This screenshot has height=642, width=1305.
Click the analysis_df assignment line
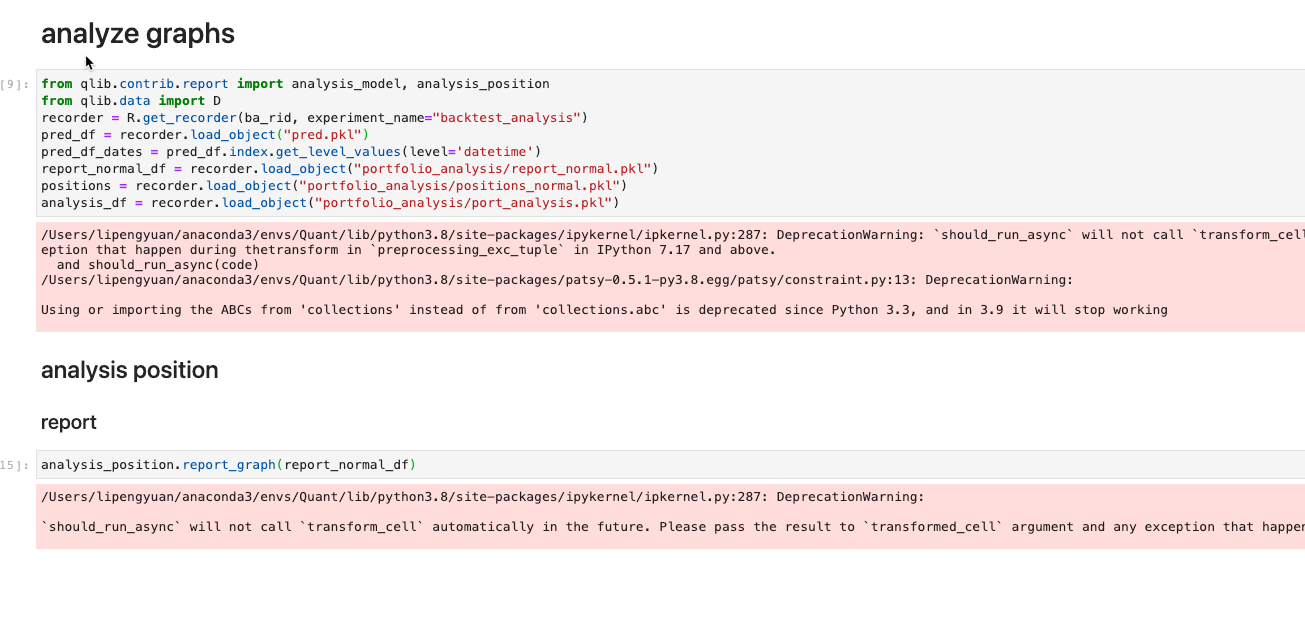tap(330, 203)
